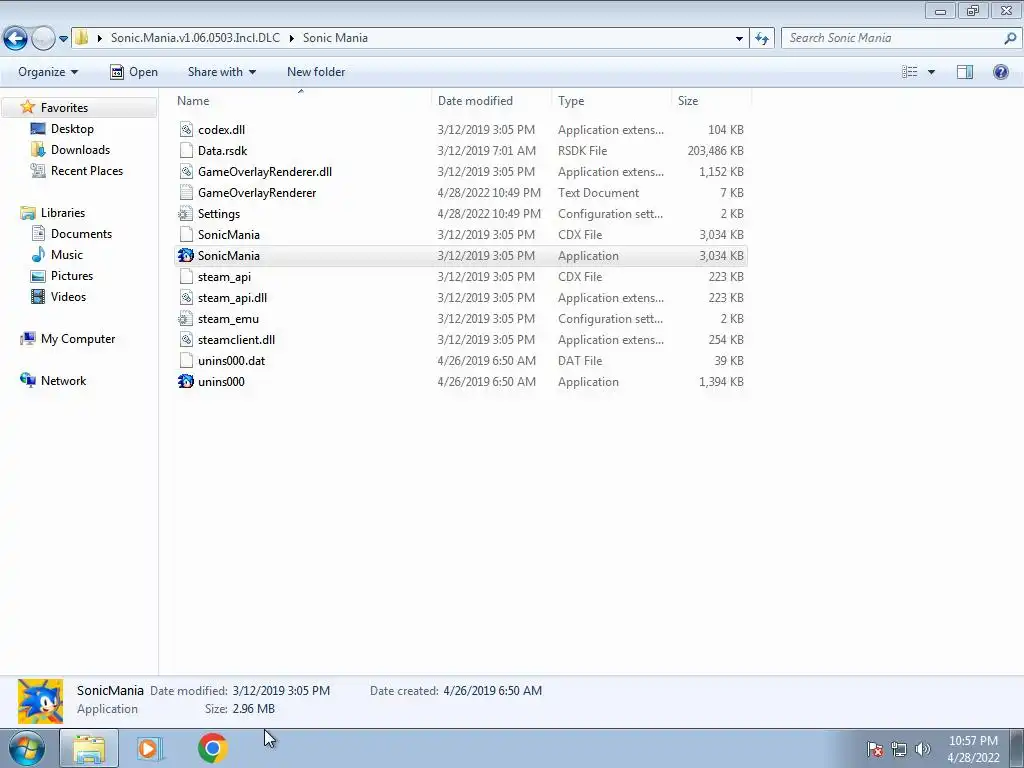Open the Share with menu

click(221, 72)
